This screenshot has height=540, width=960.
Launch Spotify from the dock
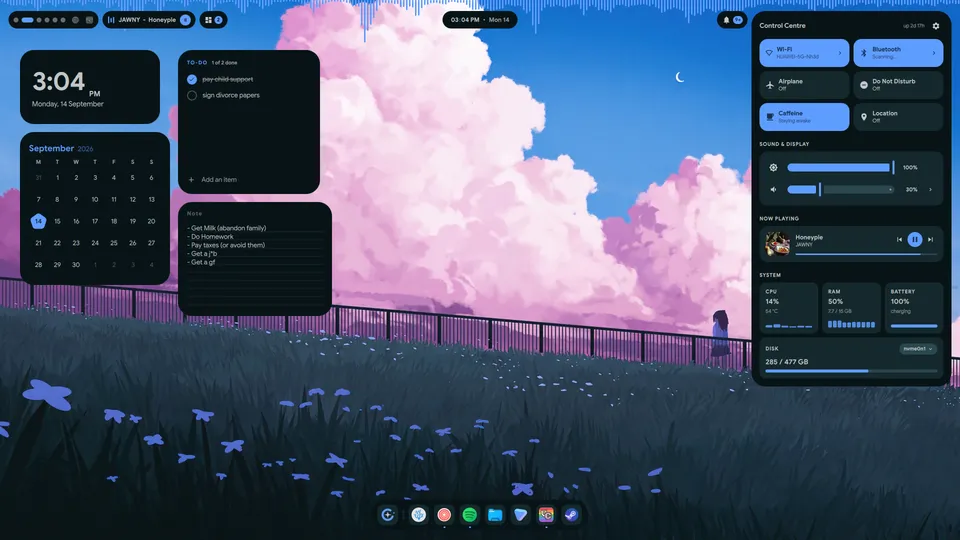pos(470,515)
